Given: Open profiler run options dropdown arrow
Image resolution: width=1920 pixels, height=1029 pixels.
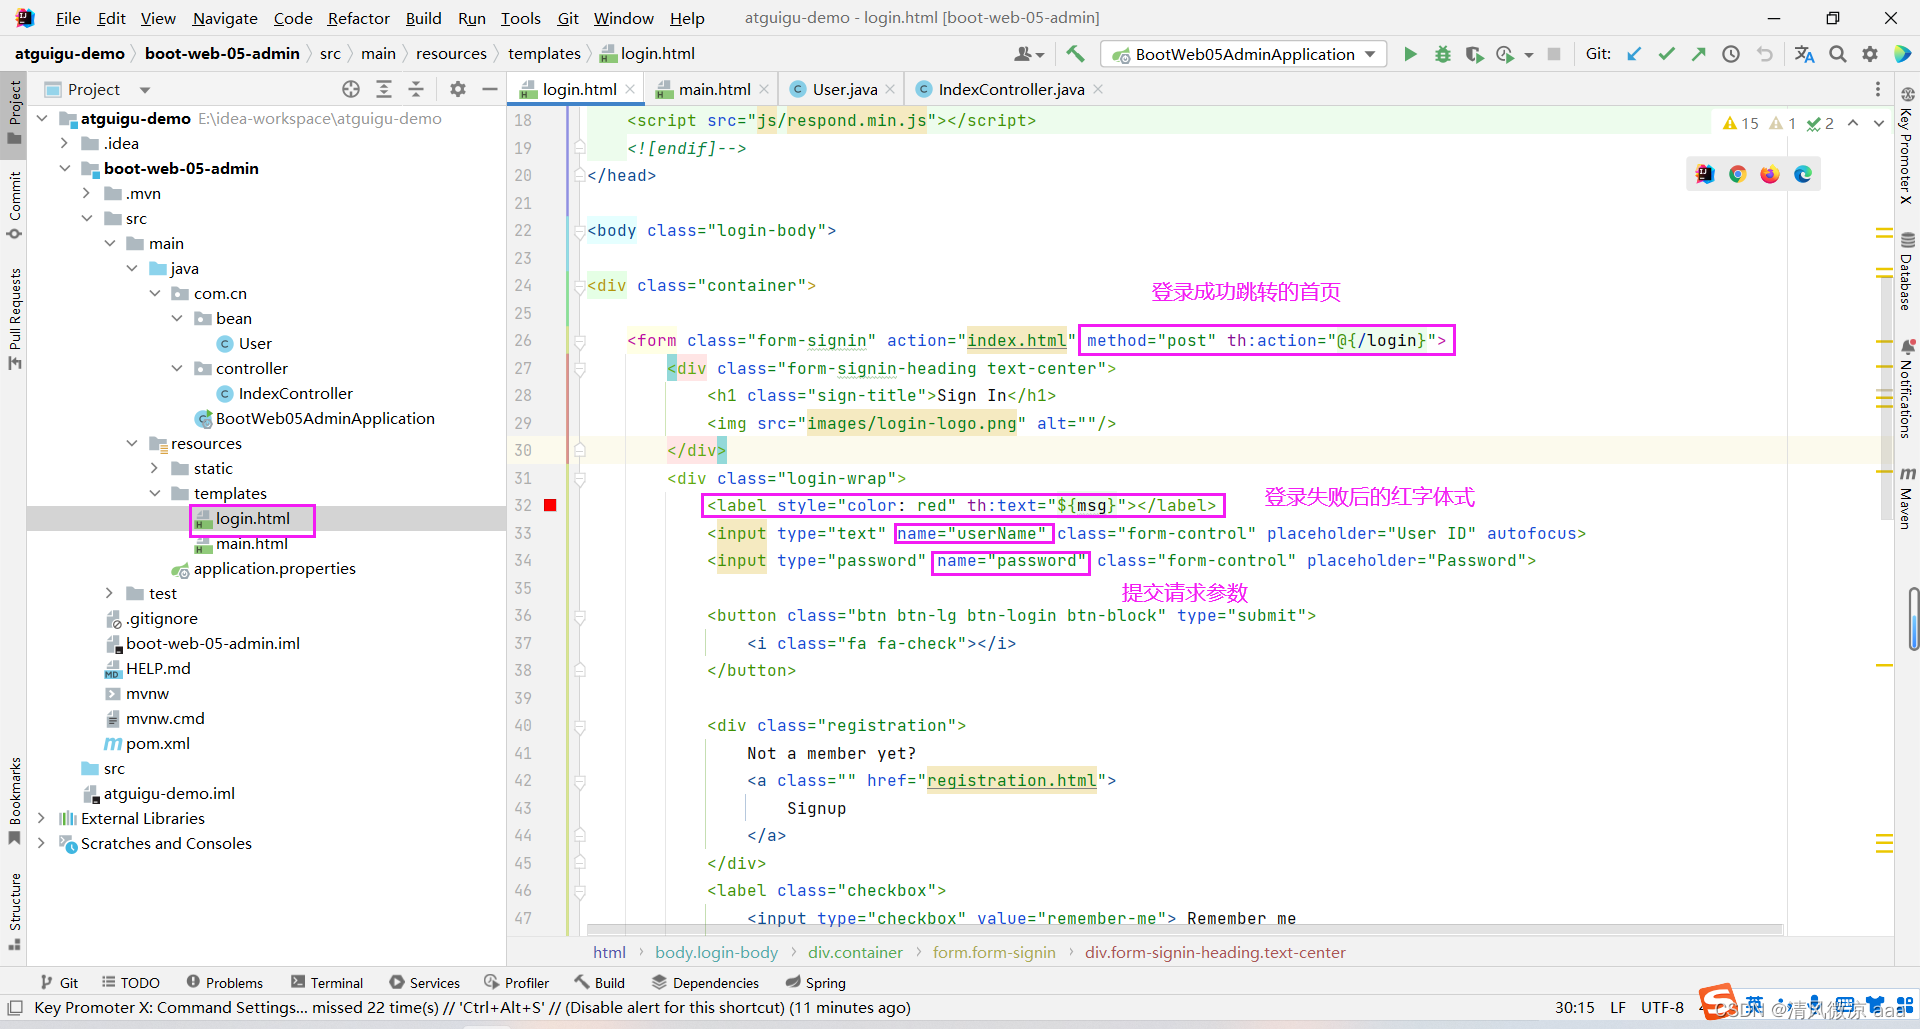Looking at the screenshot, I should pyautogui.click(x=1529, y=55).
